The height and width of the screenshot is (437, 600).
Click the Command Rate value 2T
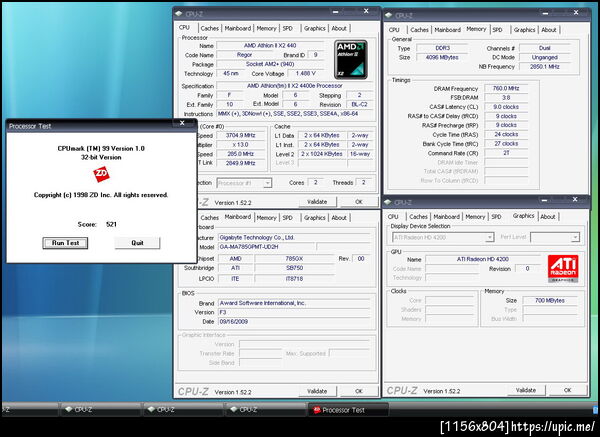point(506,153)
